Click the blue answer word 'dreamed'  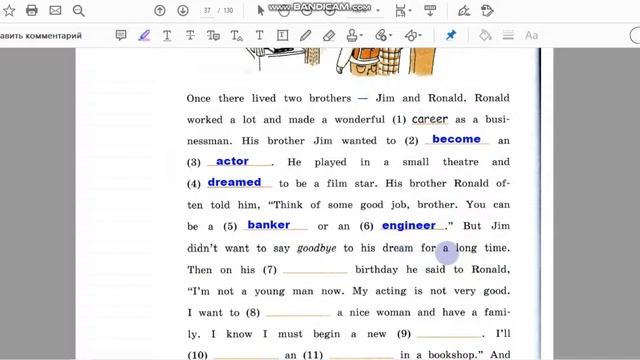click(x=234, y=182)
